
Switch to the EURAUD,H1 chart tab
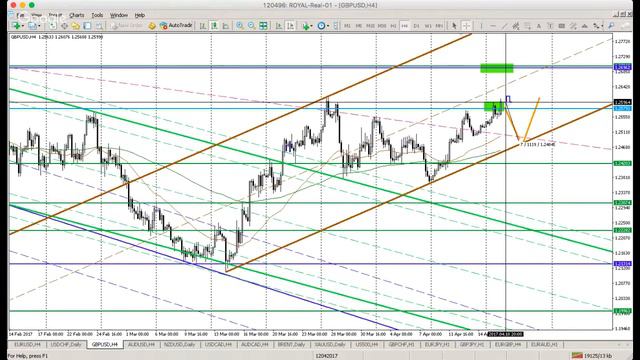[x=544, y=344]
